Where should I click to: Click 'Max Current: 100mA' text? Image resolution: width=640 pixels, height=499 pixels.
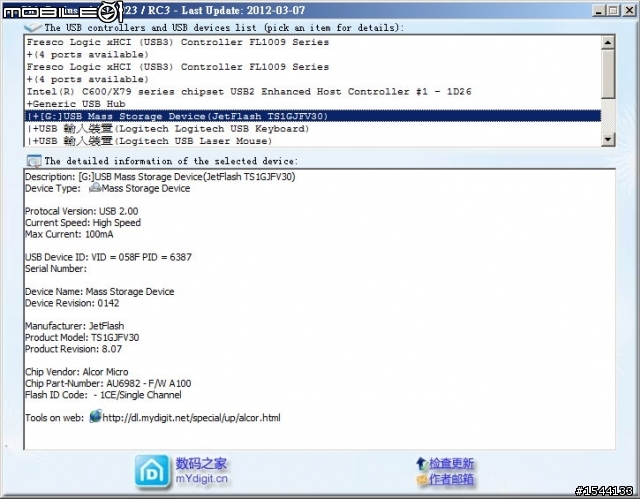pos(69,234)
